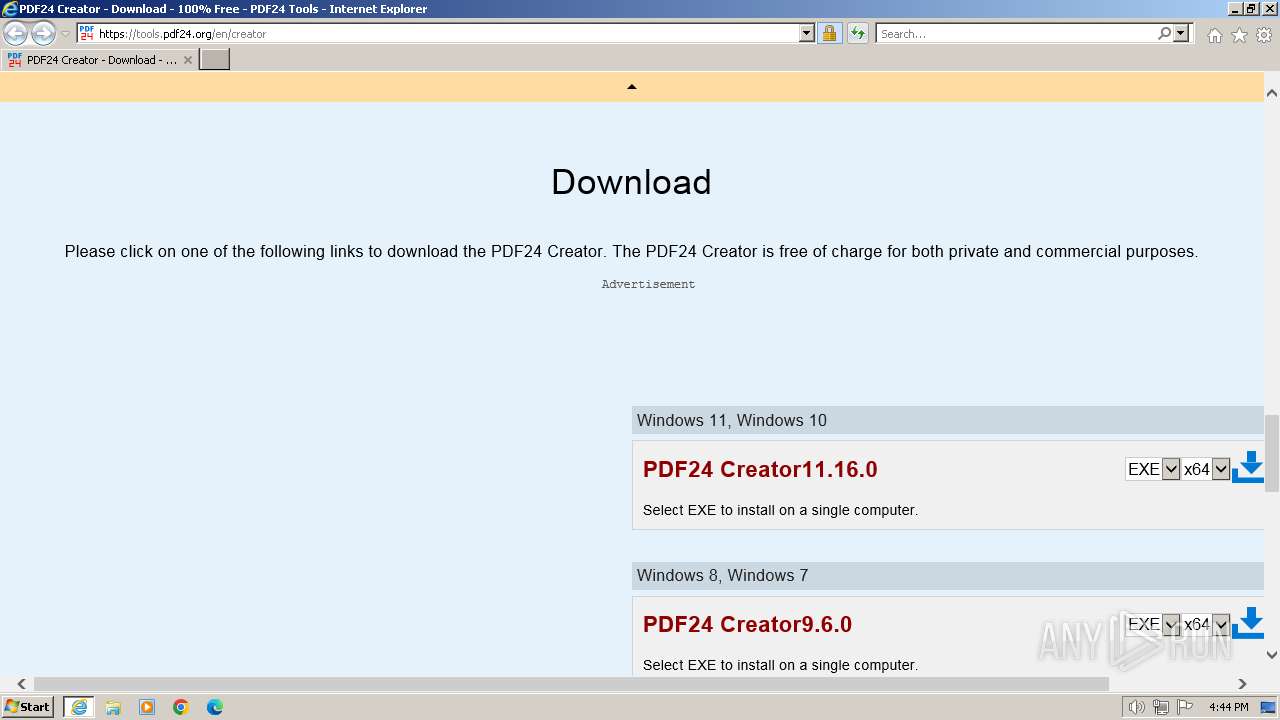Open x64 architecture dropdown for Creator 9.6.0
The image size is (1280, 720).
(x=1205, y=624)
